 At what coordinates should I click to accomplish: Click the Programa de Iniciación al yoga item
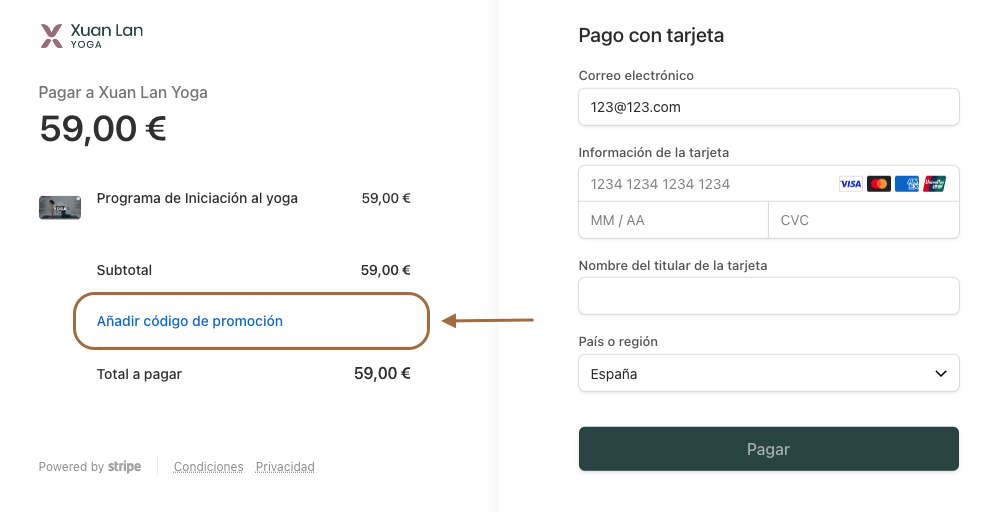coord(197,198)
